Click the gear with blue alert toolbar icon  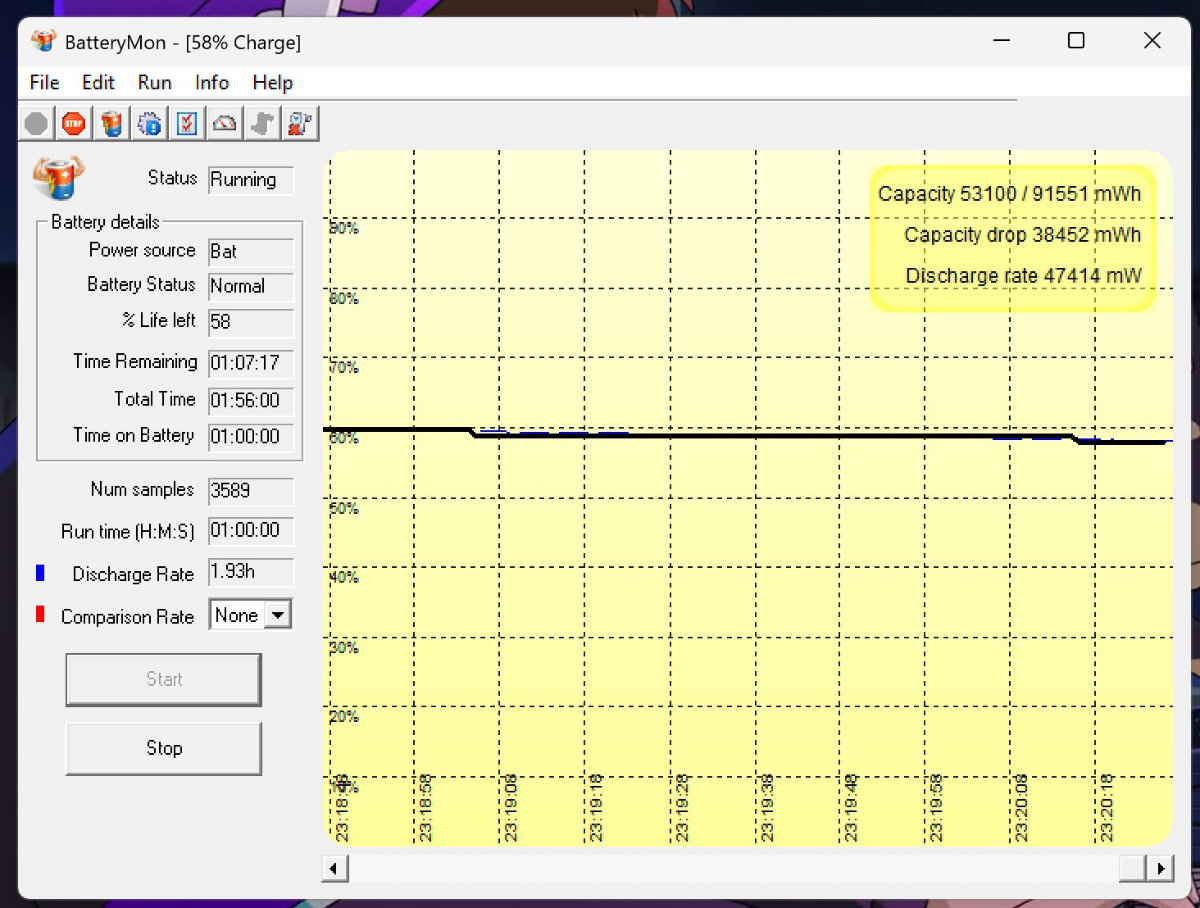(x=150, y=124)
